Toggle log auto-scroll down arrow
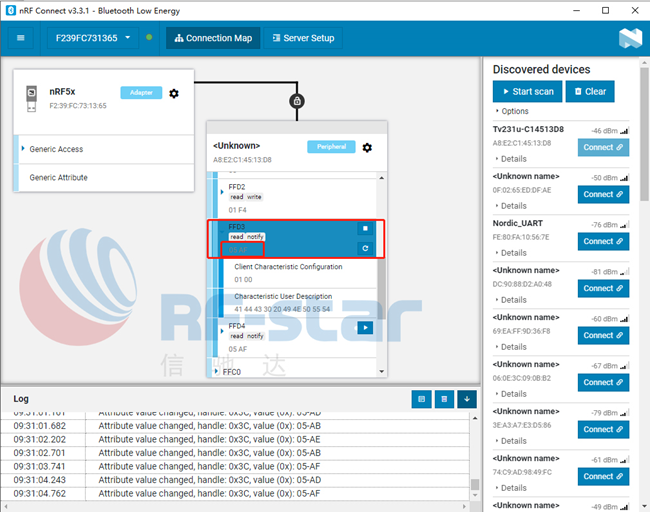 467,399
